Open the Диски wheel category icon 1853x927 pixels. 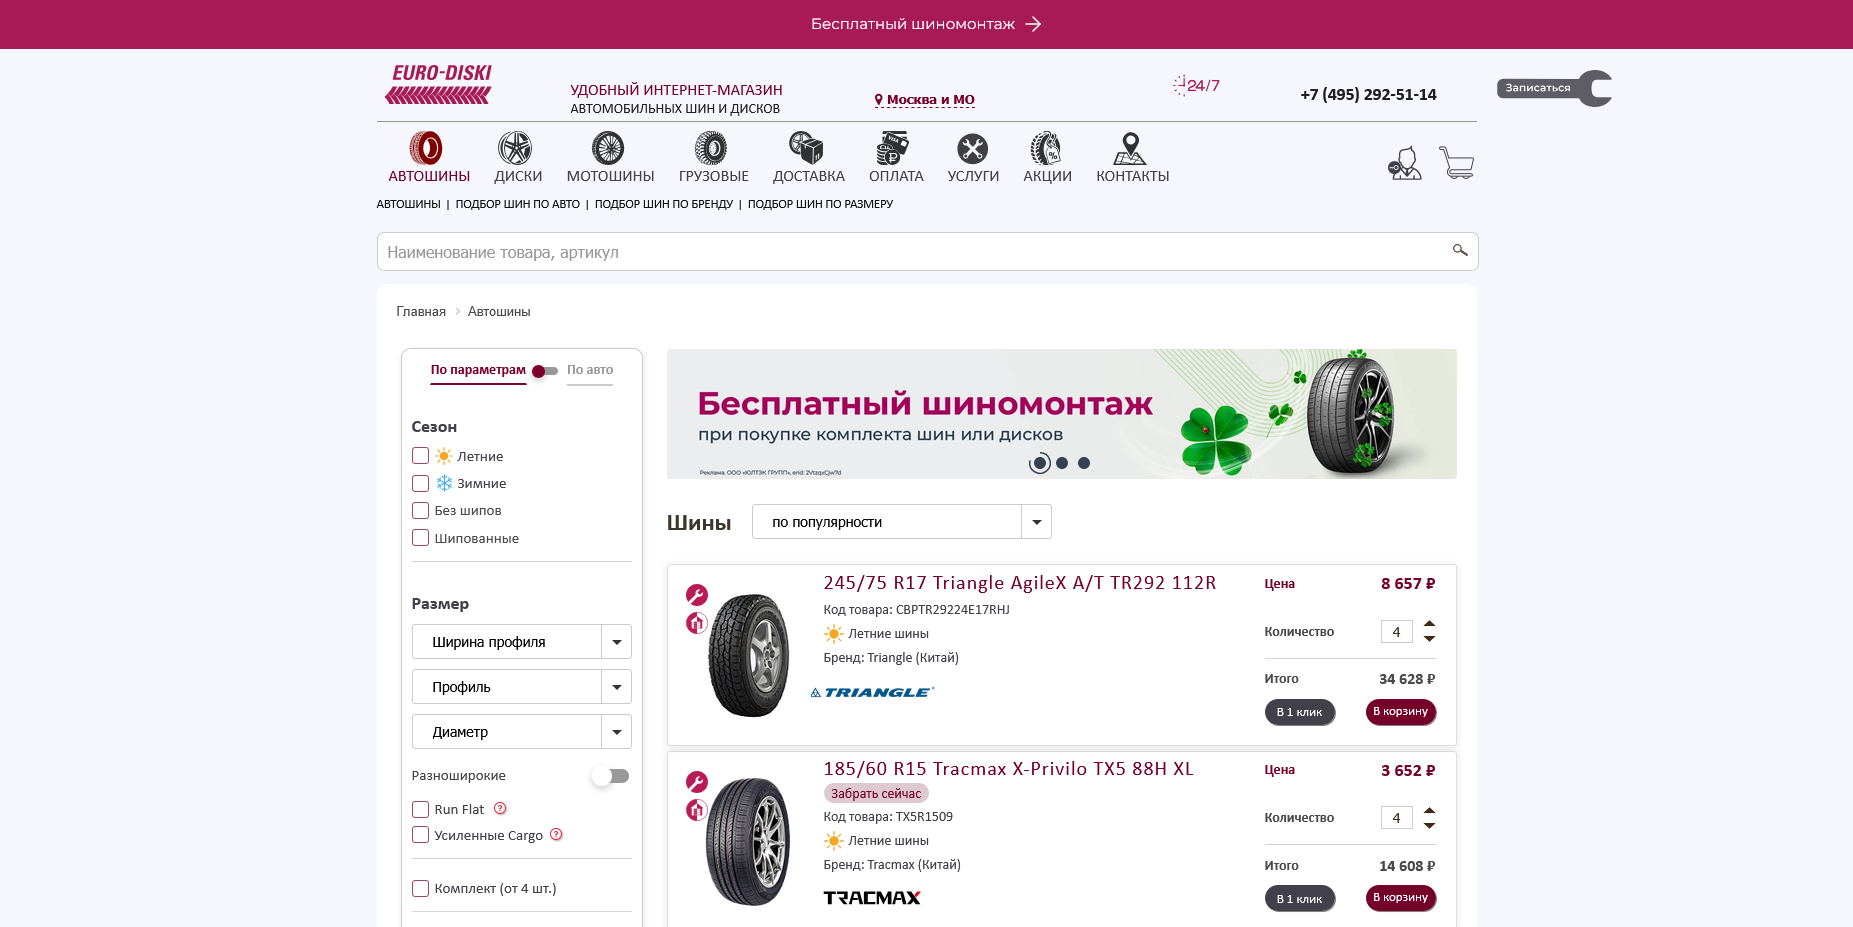[515, 148]
